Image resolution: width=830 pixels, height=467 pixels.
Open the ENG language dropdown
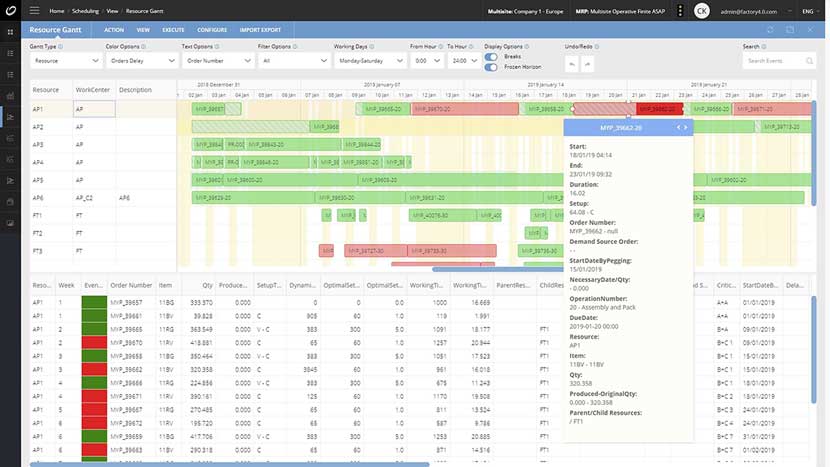point(812,11)
